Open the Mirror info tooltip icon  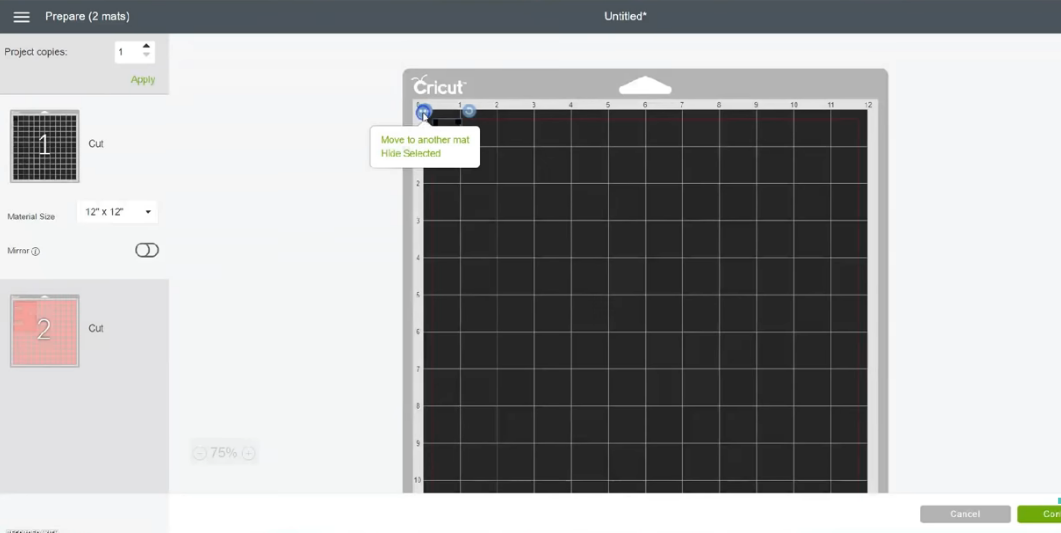point(36,251)
